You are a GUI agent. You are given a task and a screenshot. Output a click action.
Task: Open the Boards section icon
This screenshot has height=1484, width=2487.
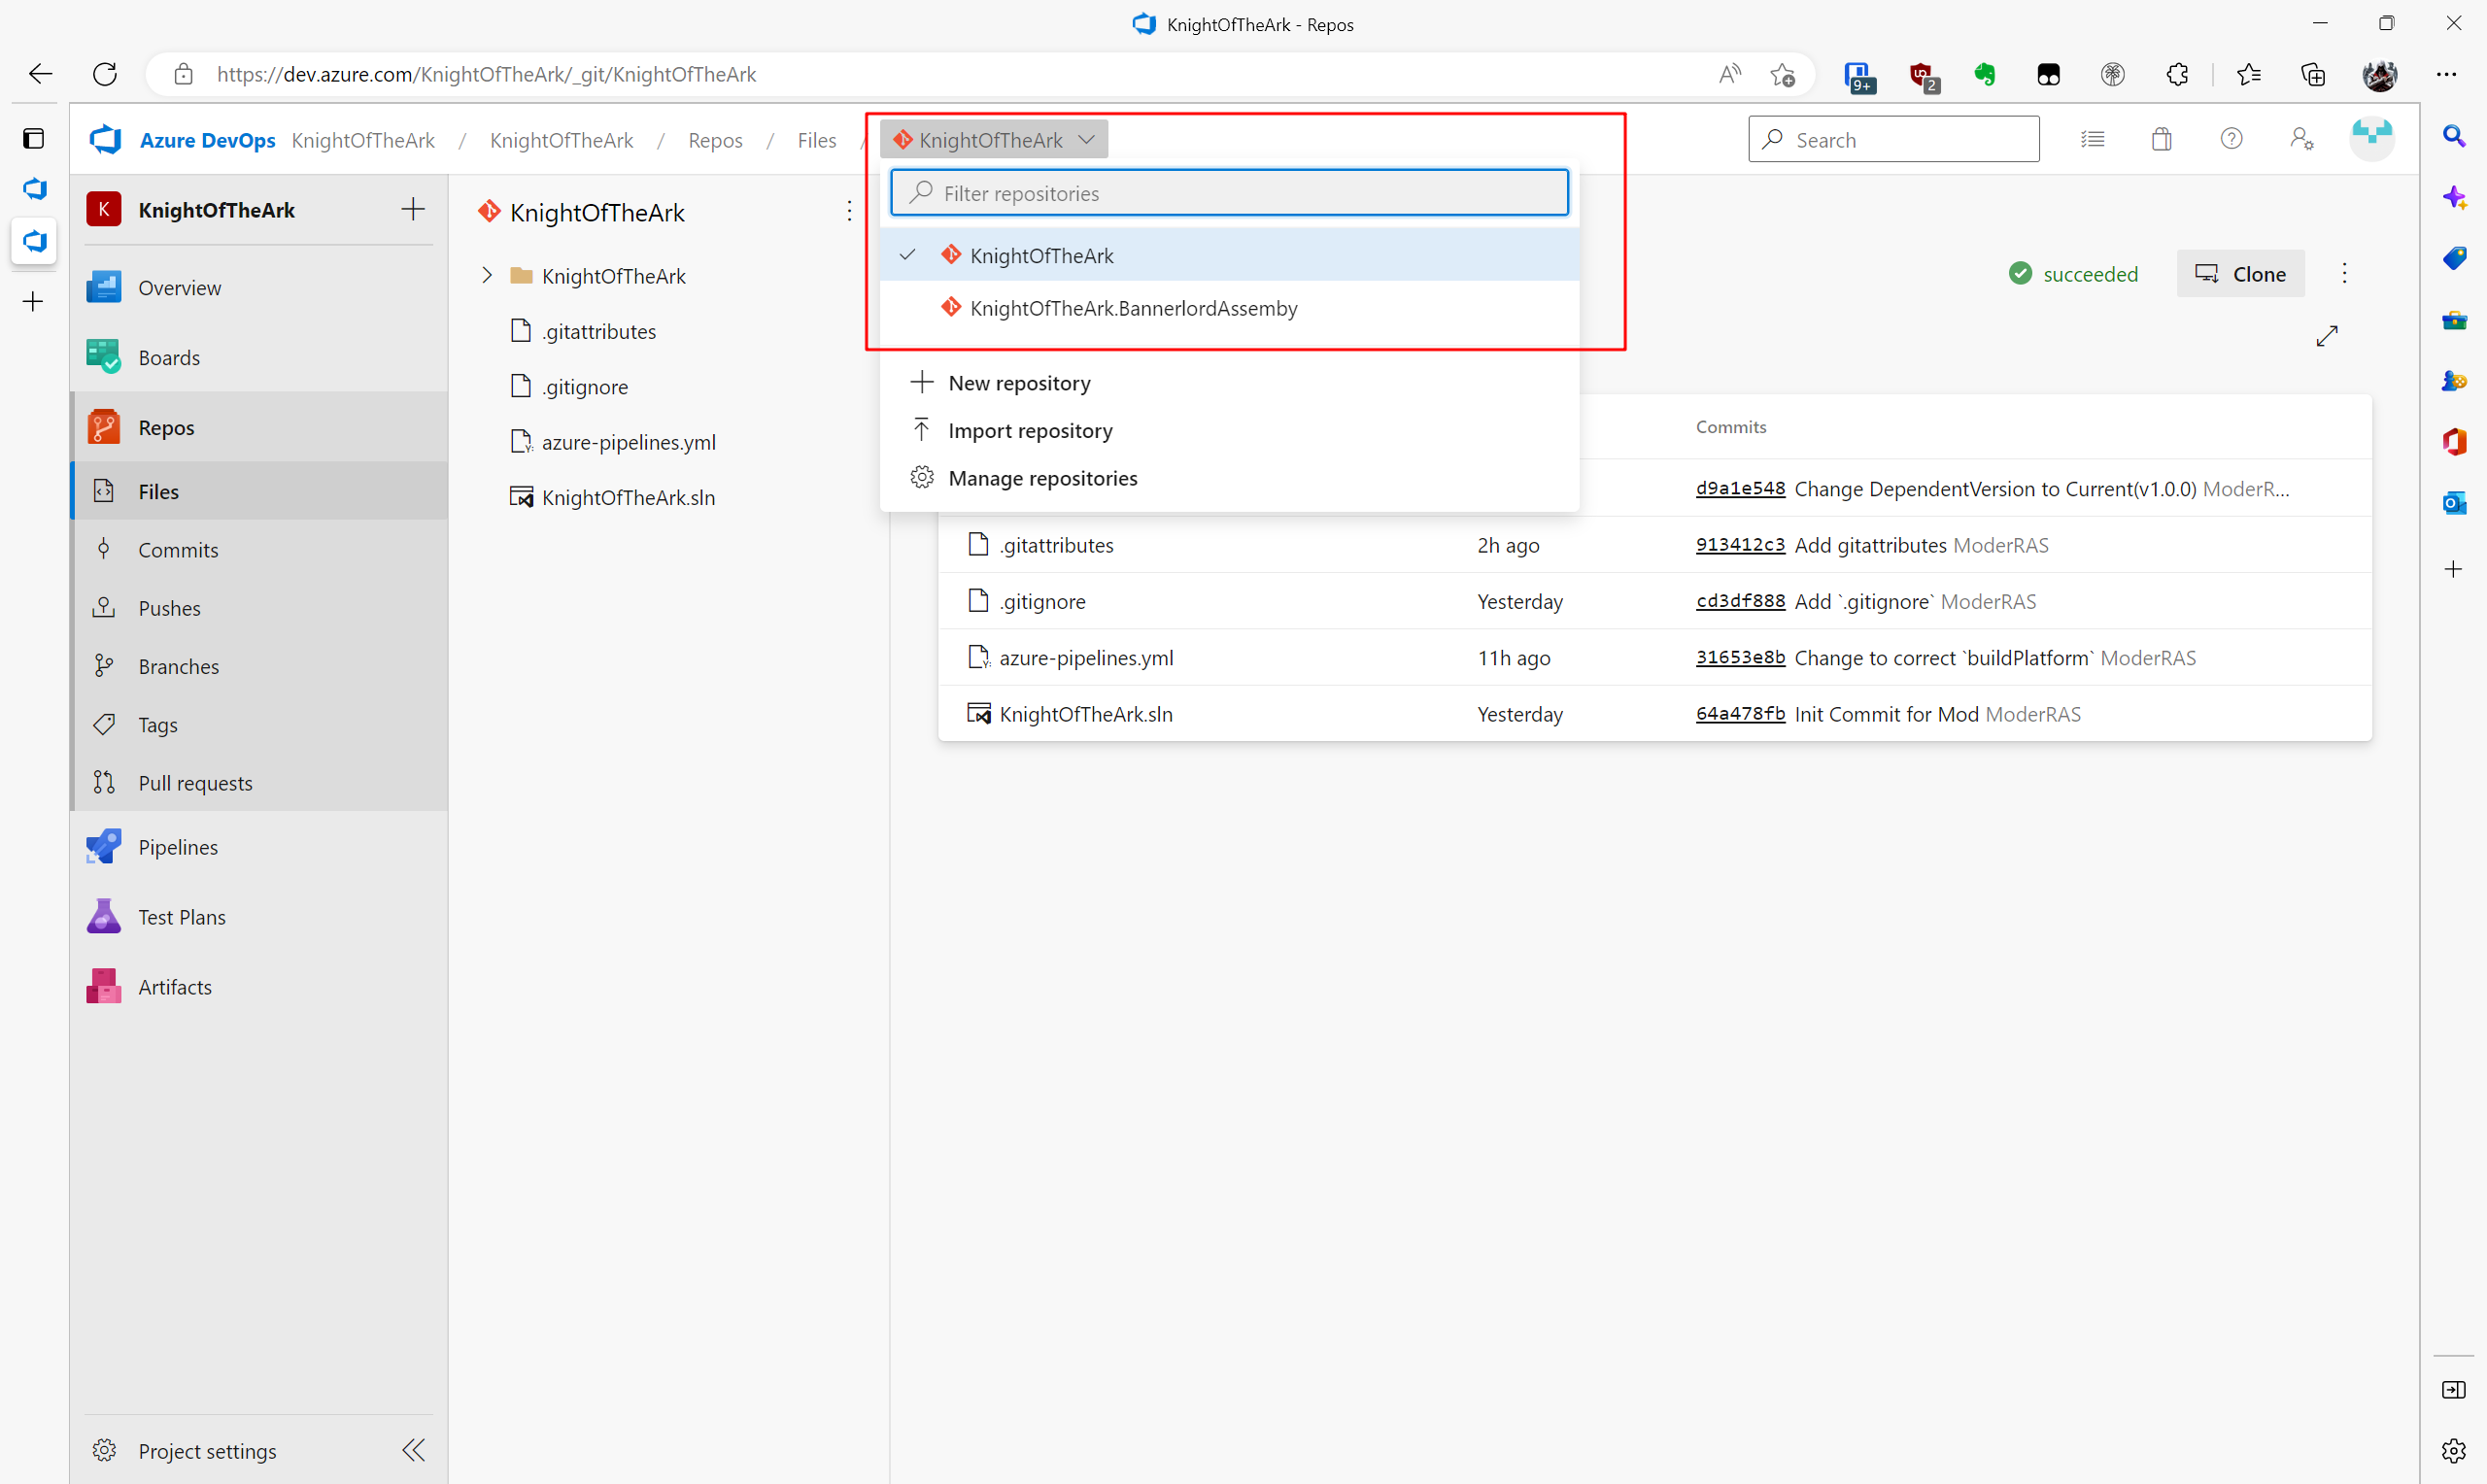coord(103,357)
